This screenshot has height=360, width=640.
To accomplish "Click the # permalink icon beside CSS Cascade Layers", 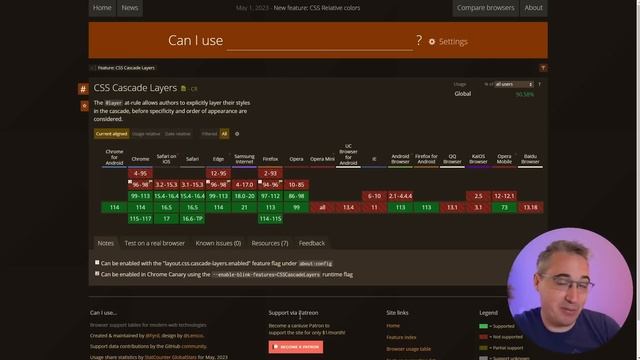I will click(83, 89).
